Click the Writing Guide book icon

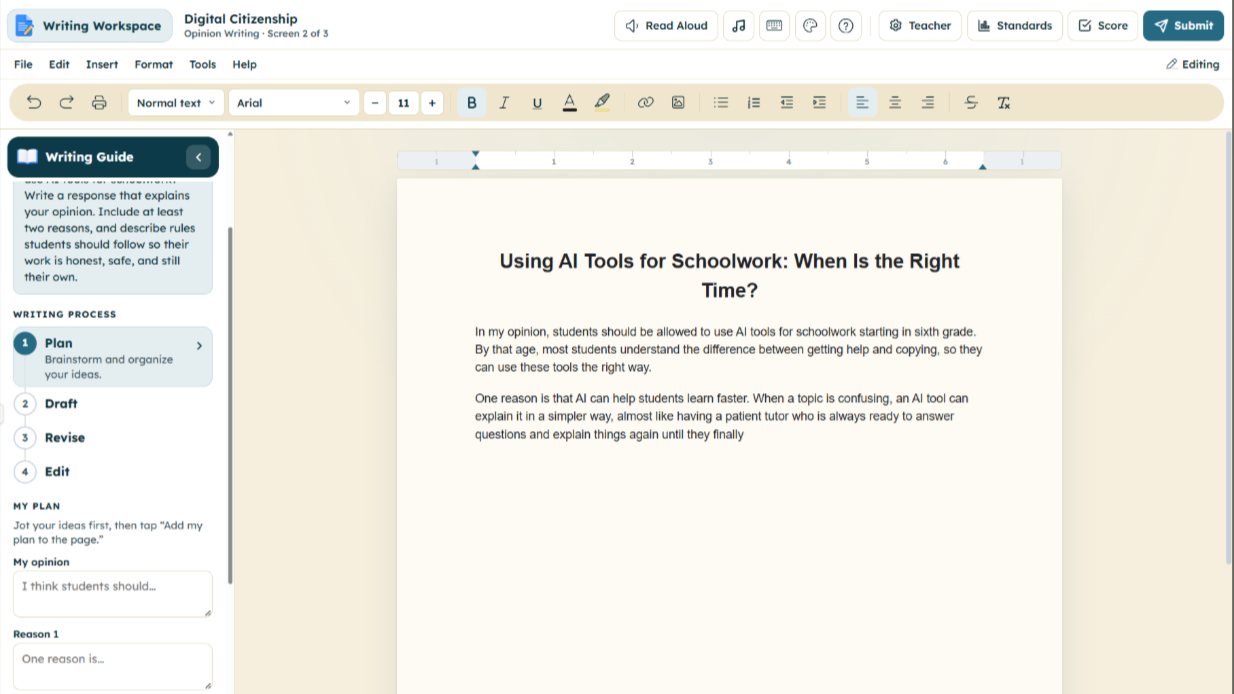pyautogui.click(x=28, y=157)
